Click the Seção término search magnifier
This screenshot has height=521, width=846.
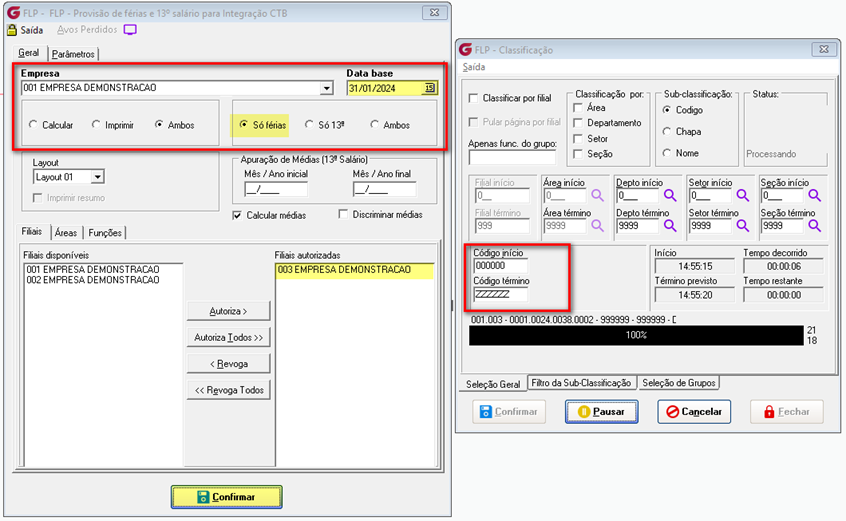point(815,225)
